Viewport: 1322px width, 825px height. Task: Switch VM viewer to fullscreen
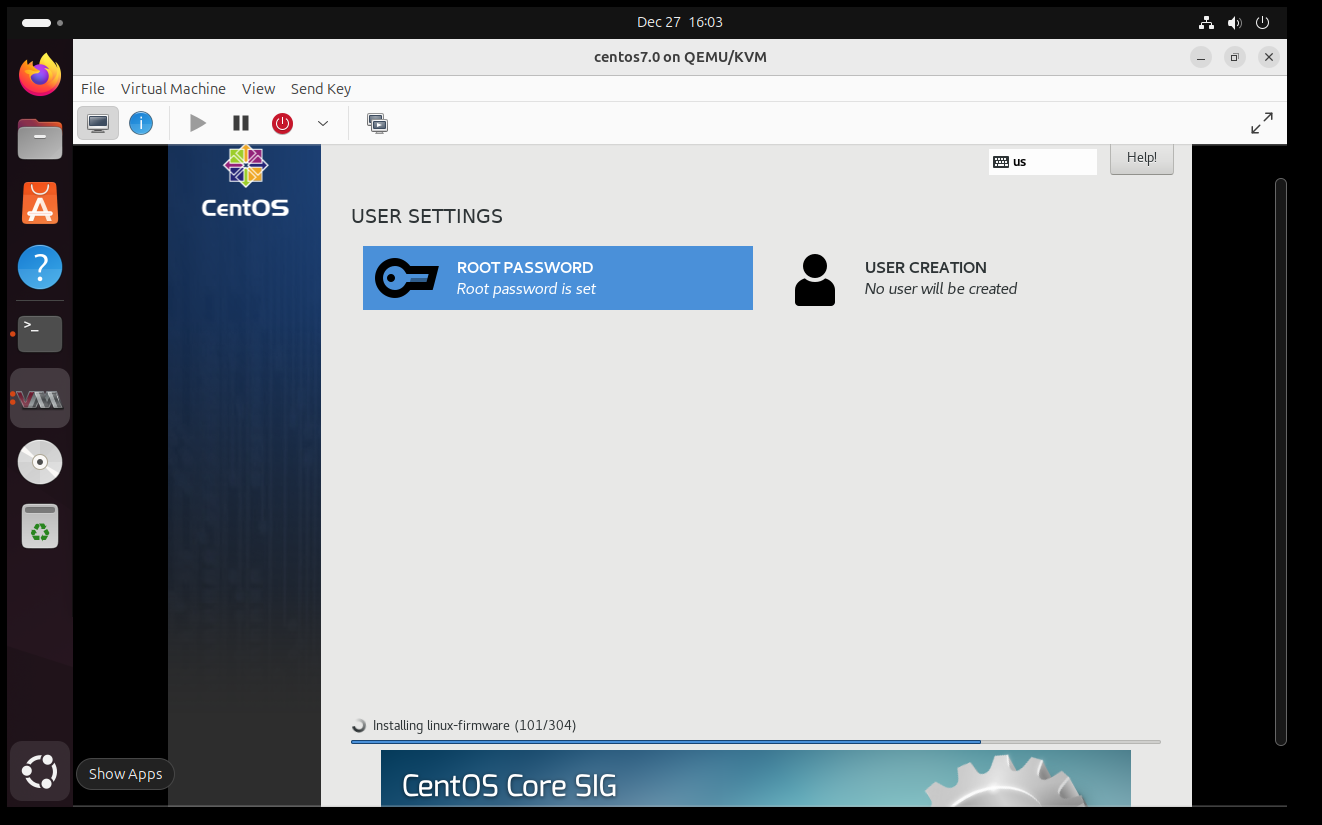coord(1262,123)
